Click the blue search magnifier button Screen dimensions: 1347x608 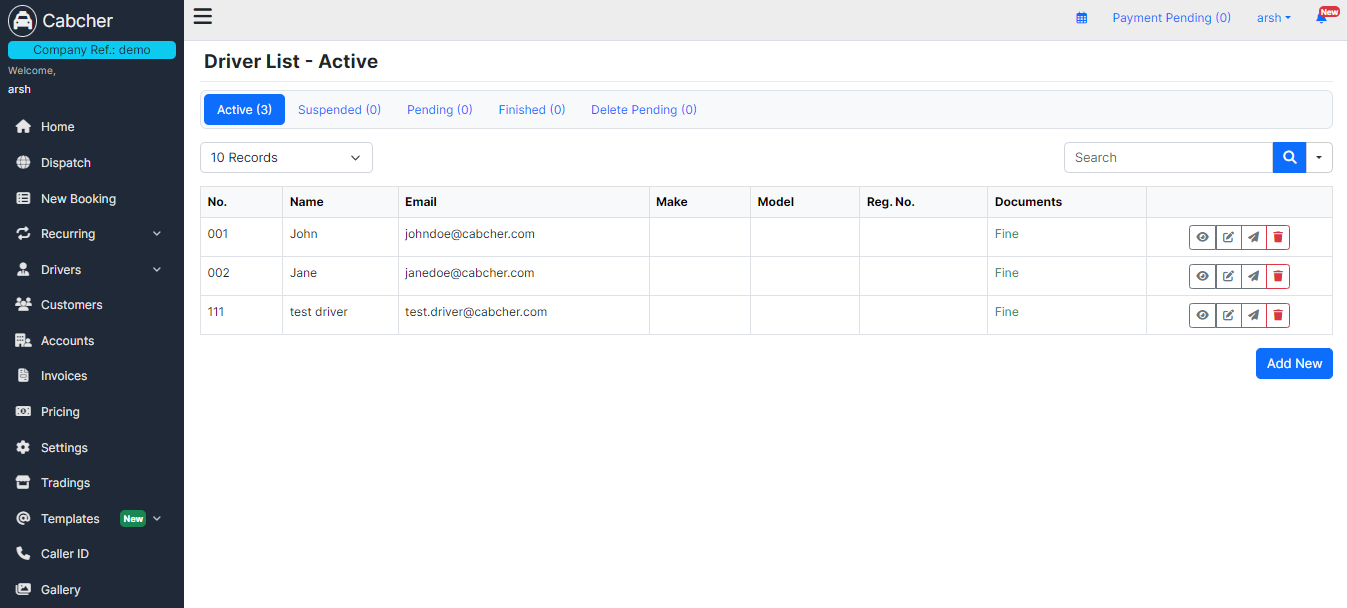click(x=1289, y=158)
